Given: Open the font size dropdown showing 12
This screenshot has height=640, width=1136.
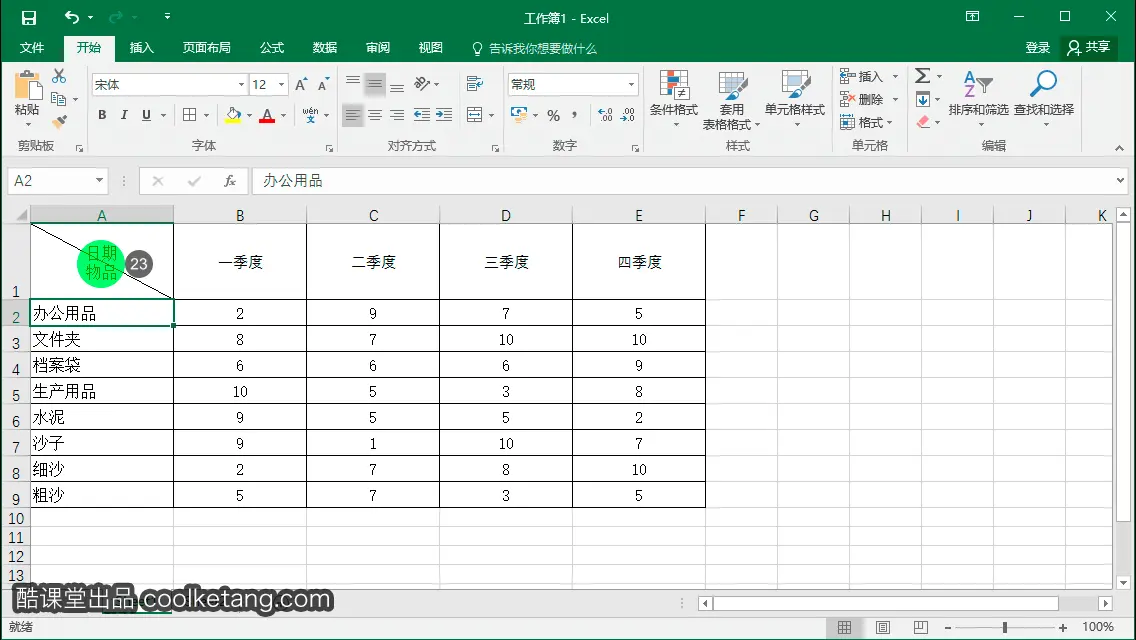Looking at the screenshot, I should (x=282, y=85).
